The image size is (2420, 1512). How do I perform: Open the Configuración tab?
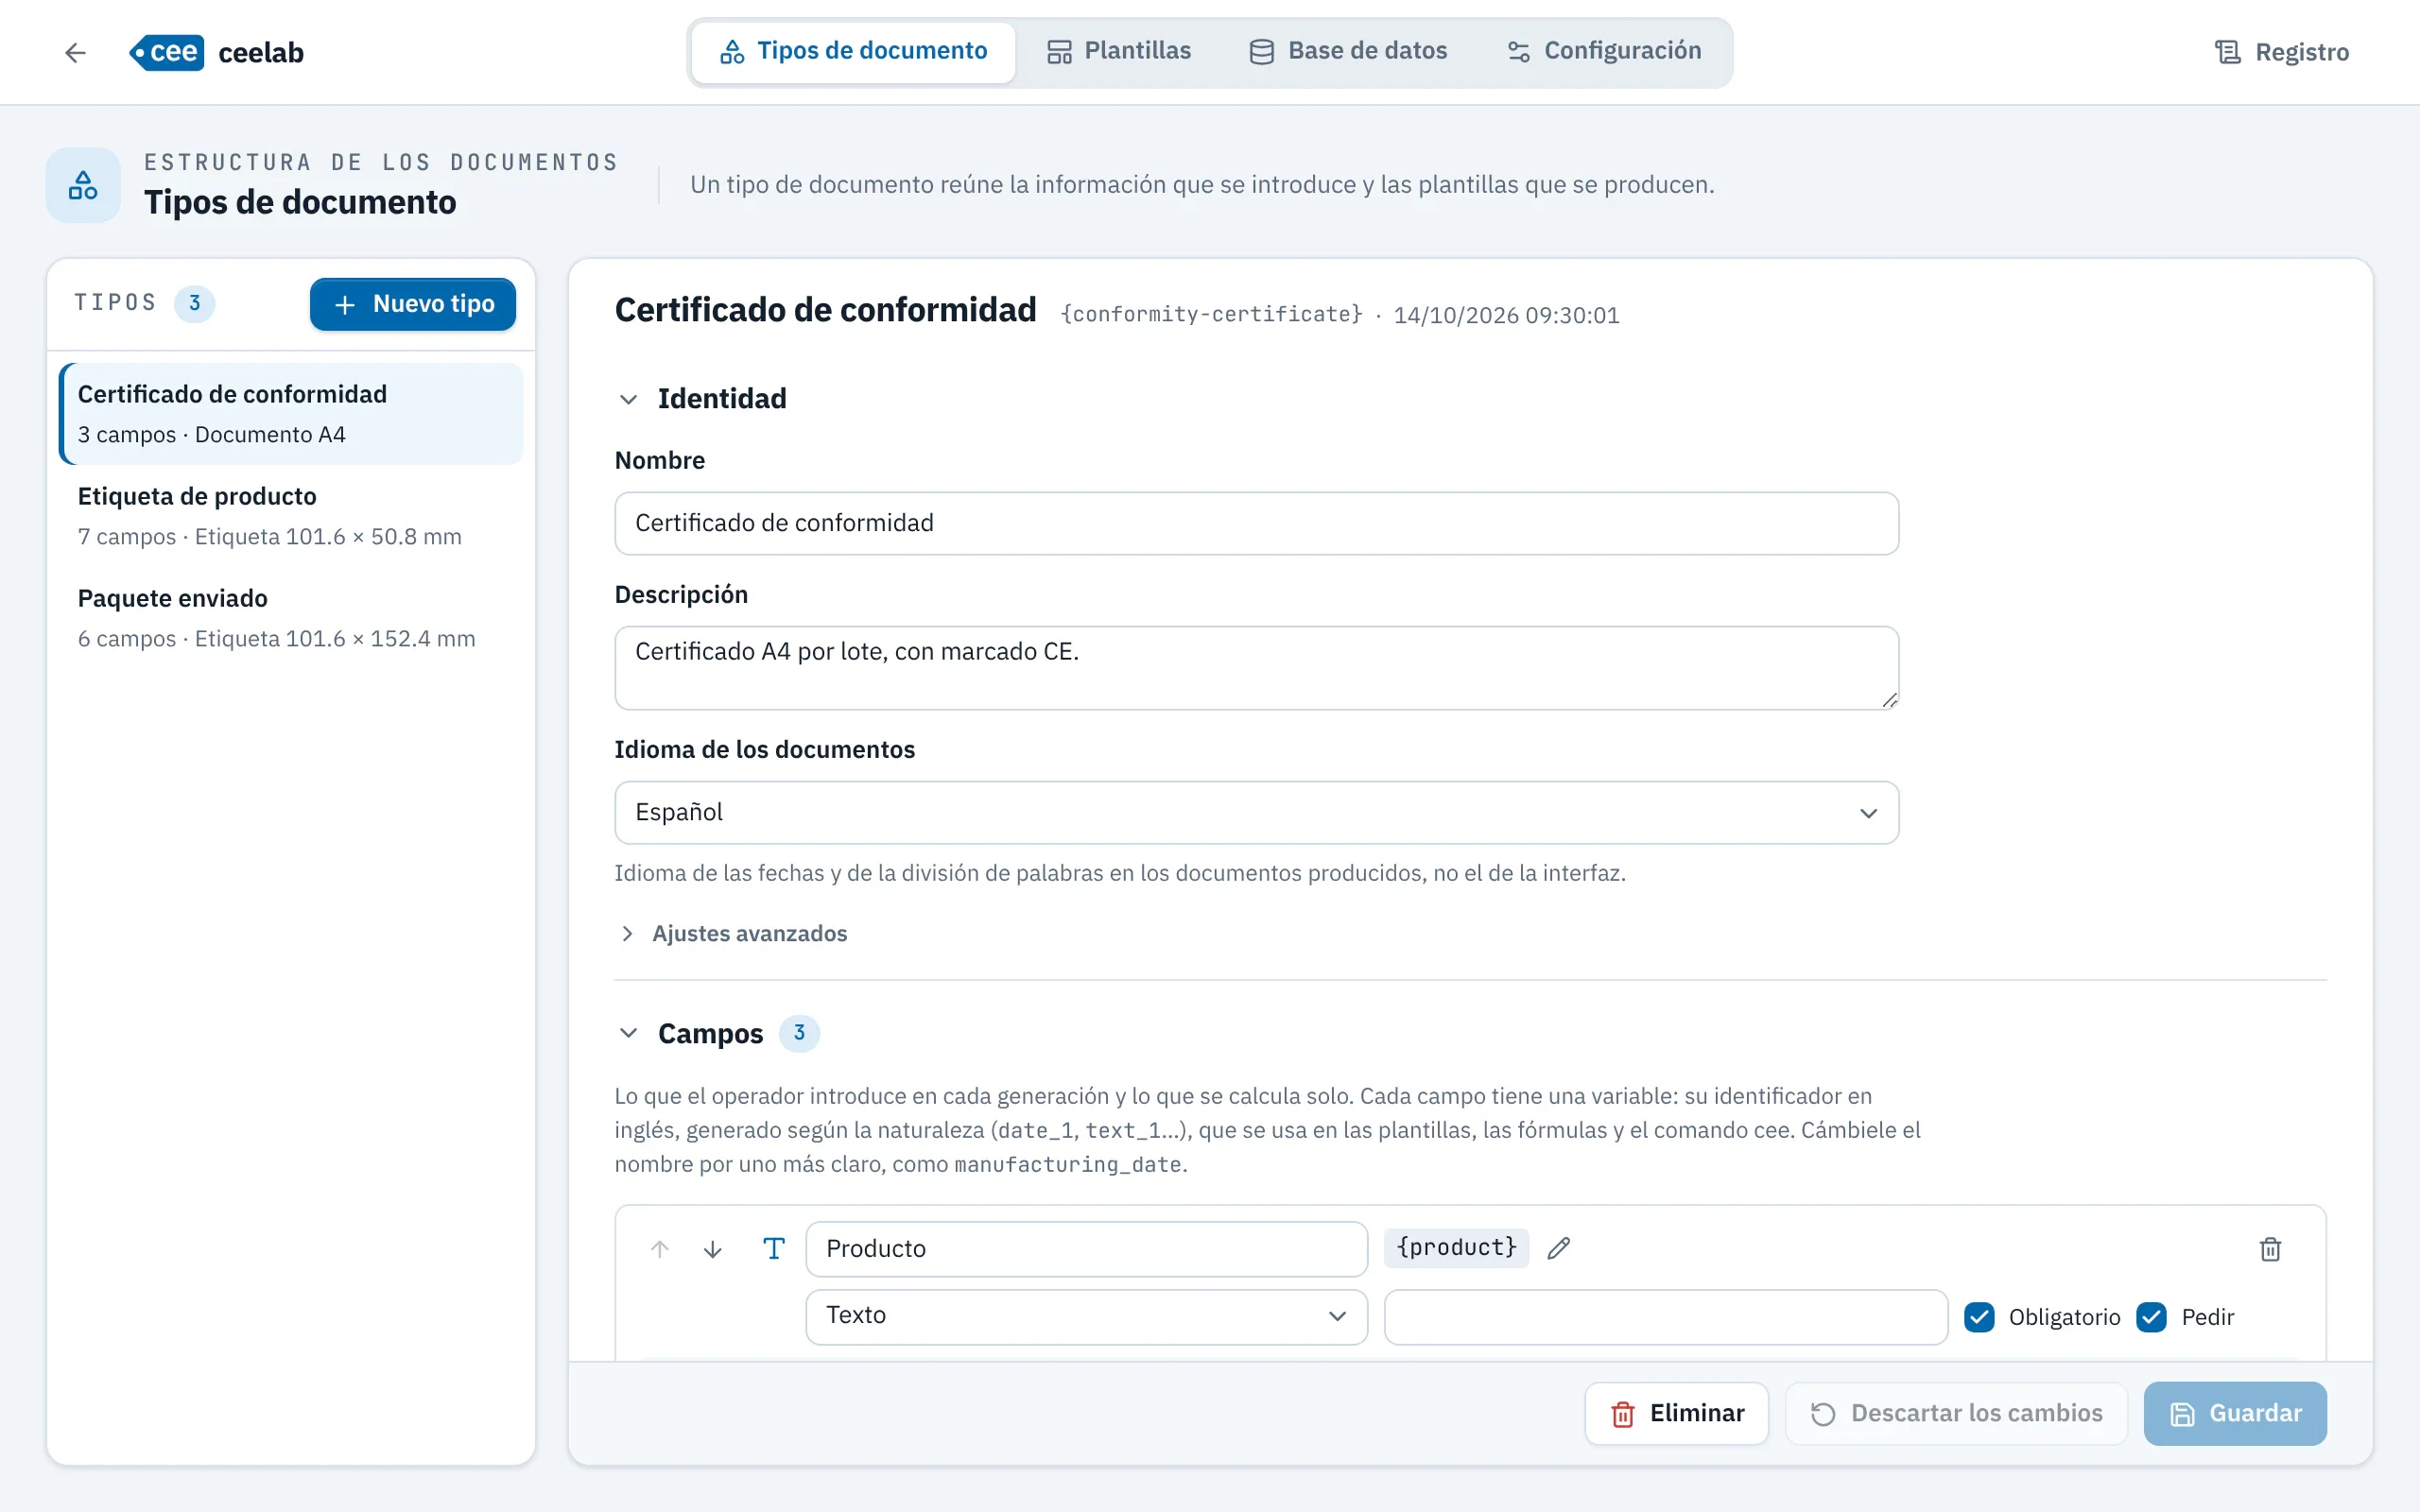[x=1604, y=51]
